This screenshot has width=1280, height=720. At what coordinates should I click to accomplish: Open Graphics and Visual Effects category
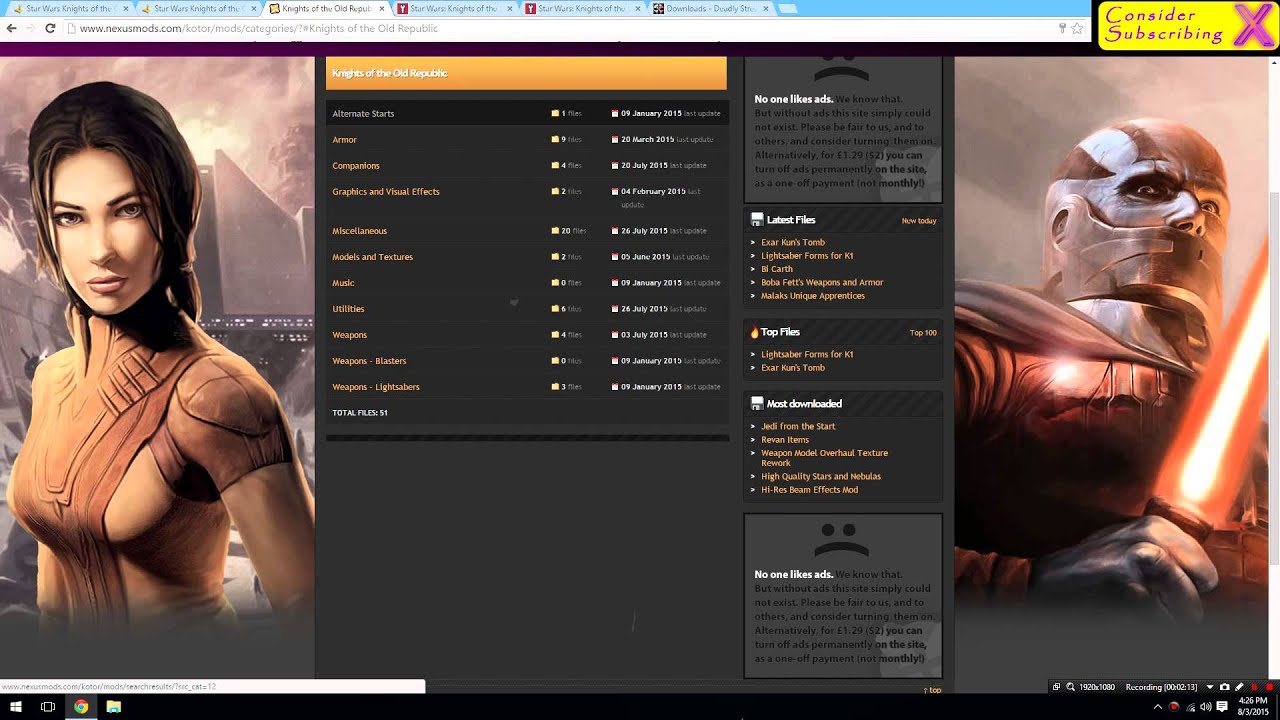386,192
